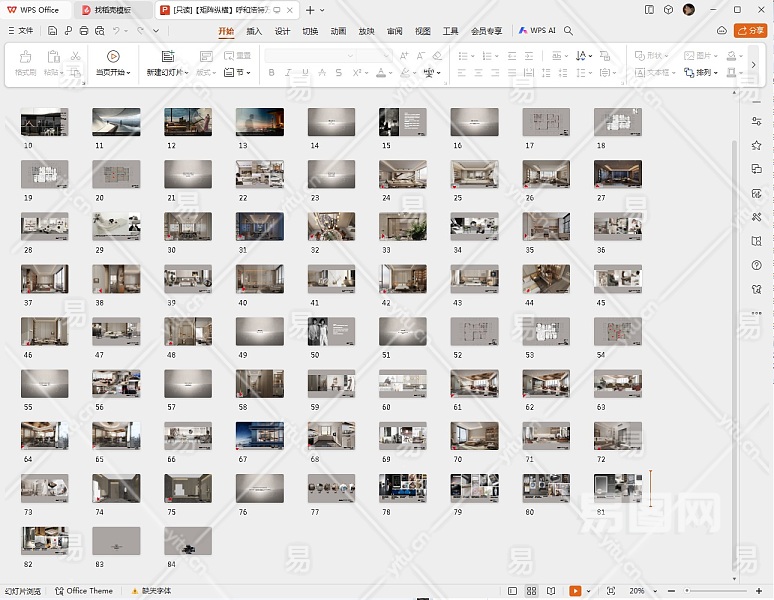Switch to the 插入 ribbon tab
Viewport: 774px width, 600px height.
pyautogui.click(x=254, y=31)
